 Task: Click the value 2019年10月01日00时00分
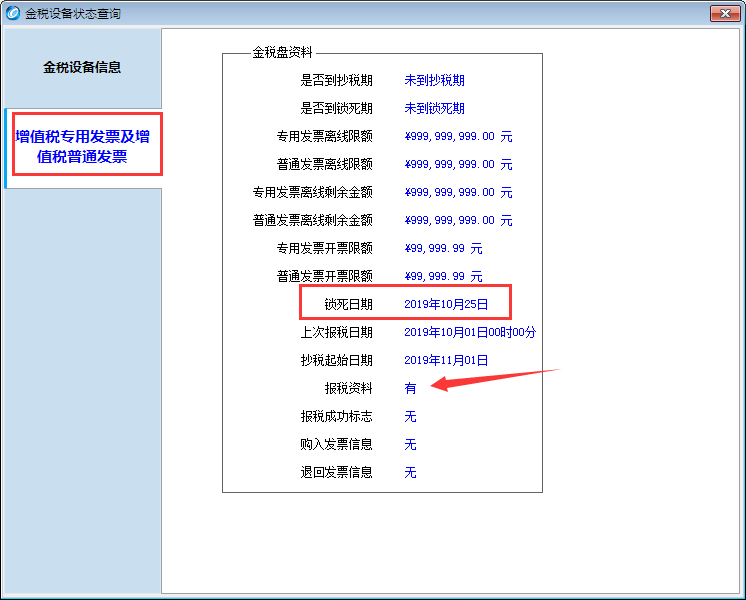[x=470, y=333]
